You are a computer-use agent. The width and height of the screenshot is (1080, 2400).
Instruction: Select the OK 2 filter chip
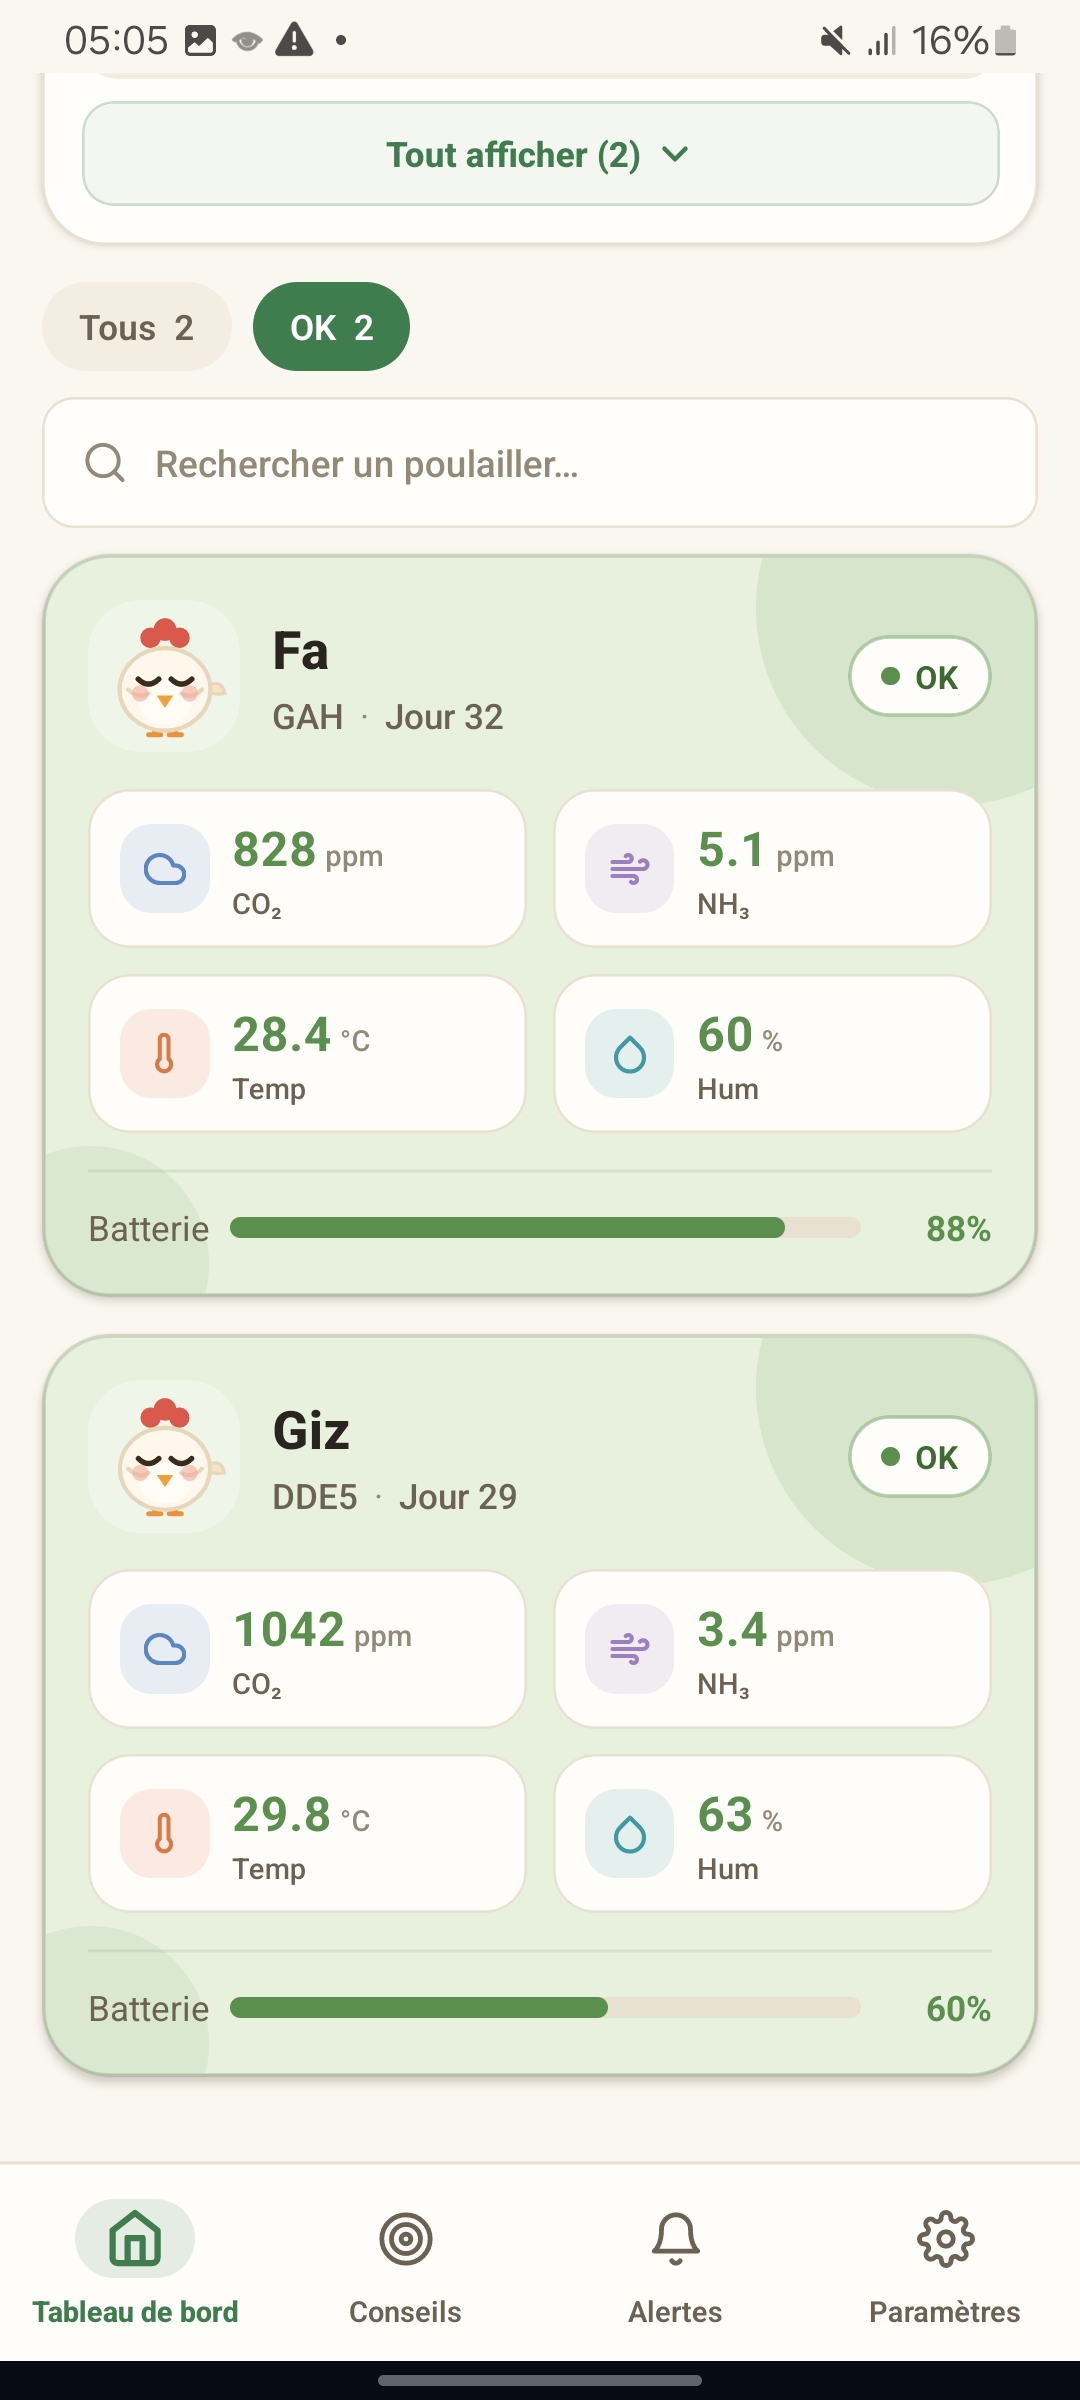tap(331, 327)
